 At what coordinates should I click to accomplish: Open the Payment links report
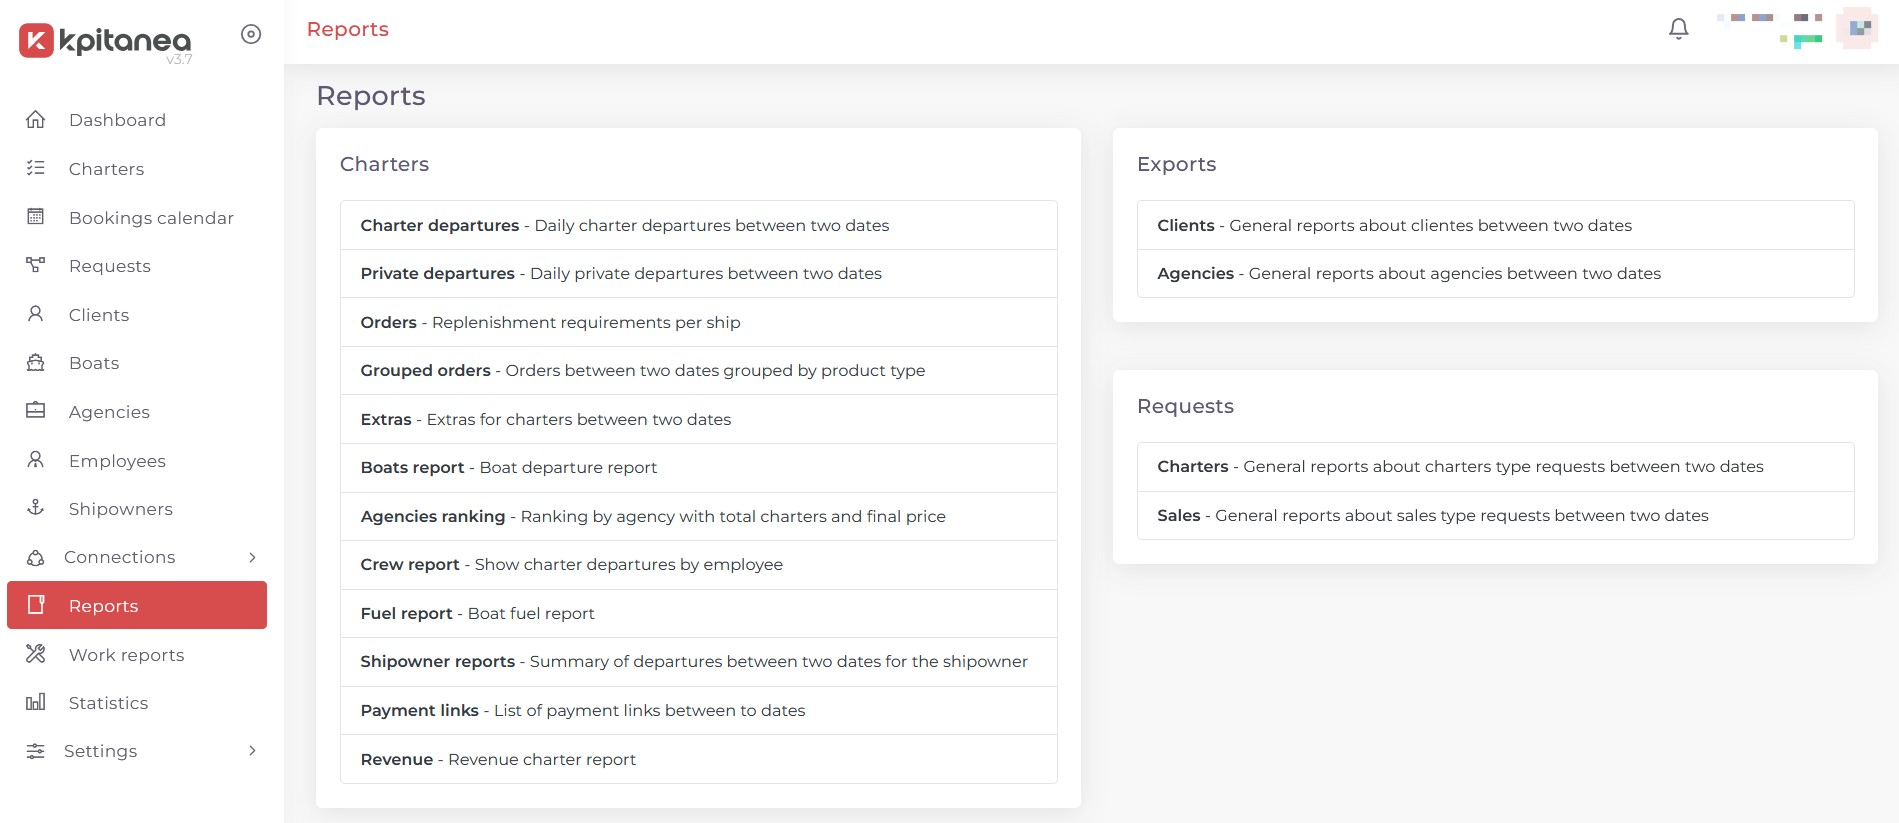coord(699,710)
